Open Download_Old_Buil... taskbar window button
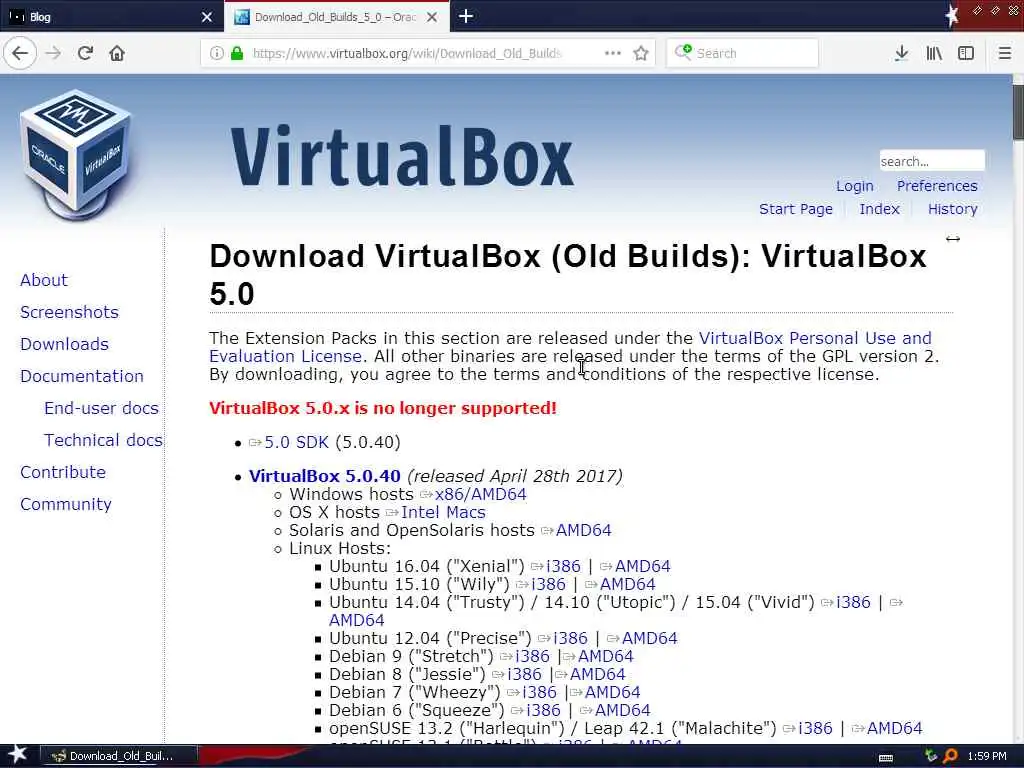The image size is (1024, 768). pos(119,756)
